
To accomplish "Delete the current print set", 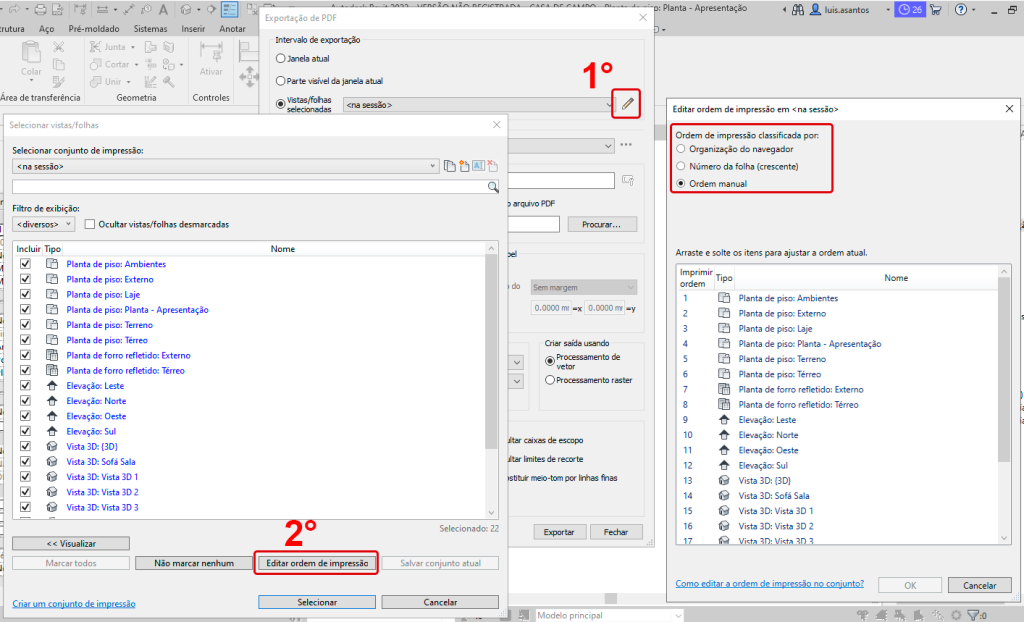I will click(492, 166).
